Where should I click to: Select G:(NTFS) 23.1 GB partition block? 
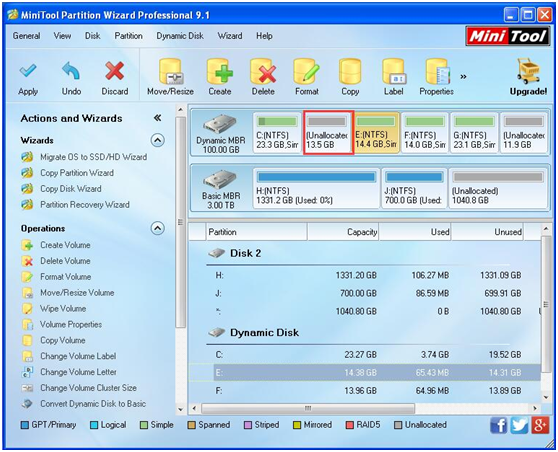point(474,133)
